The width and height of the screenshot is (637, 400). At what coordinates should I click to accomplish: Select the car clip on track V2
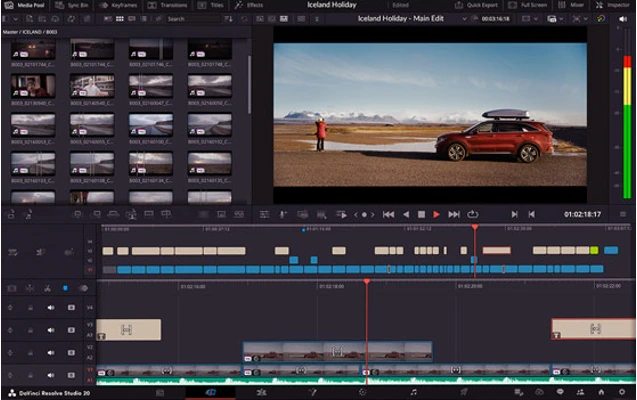(337, 352)
